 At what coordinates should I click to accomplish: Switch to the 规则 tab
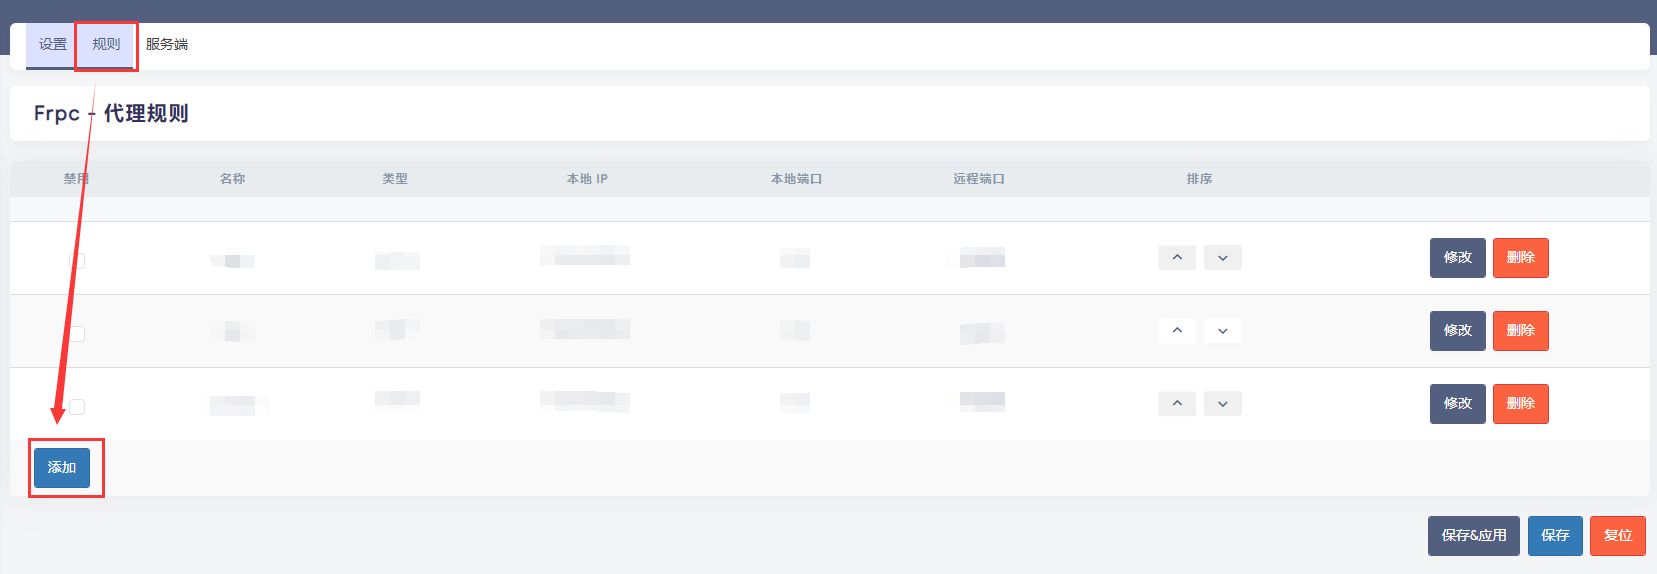pos(106,45)
